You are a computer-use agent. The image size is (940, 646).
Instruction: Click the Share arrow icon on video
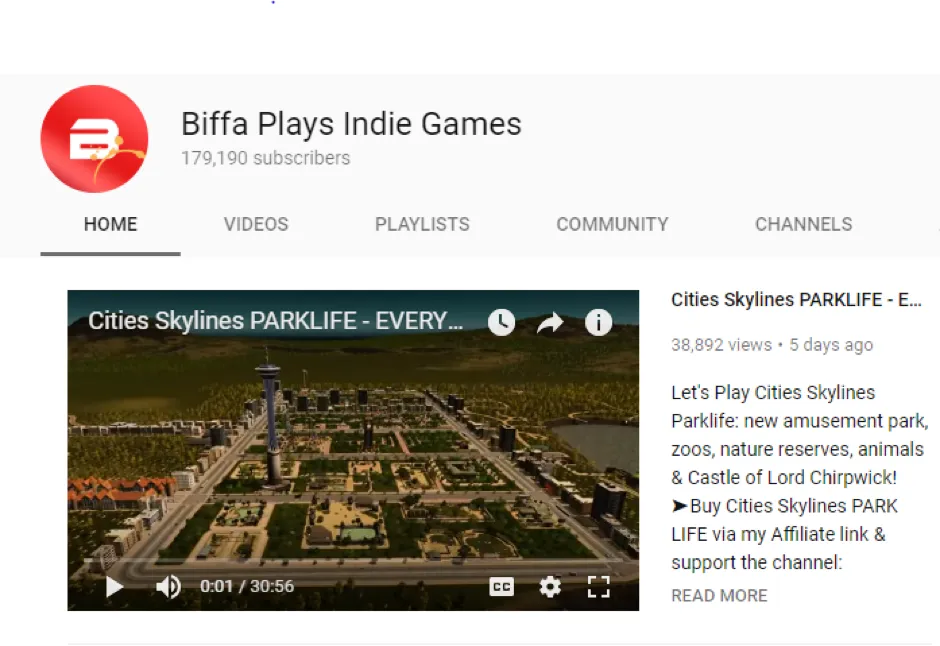(550, 322)
